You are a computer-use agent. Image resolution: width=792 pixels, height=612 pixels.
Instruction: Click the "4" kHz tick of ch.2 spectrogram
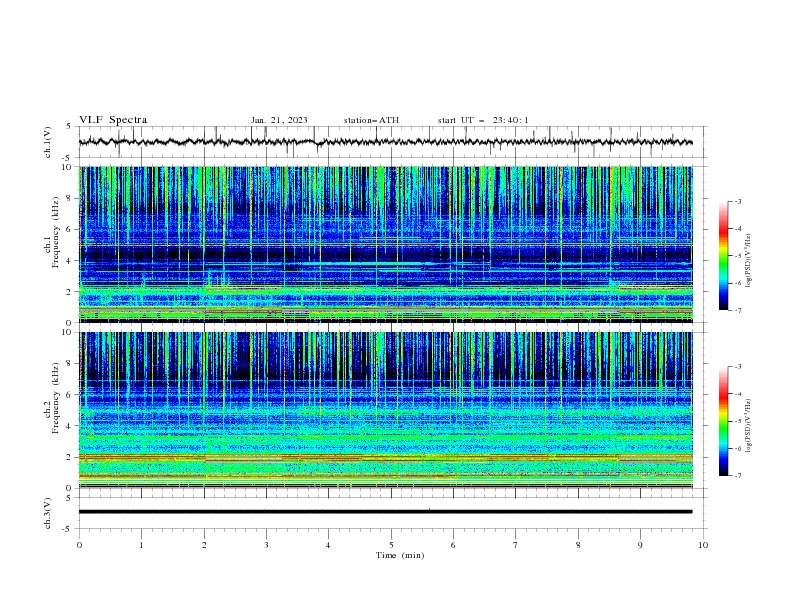point(71,426)
